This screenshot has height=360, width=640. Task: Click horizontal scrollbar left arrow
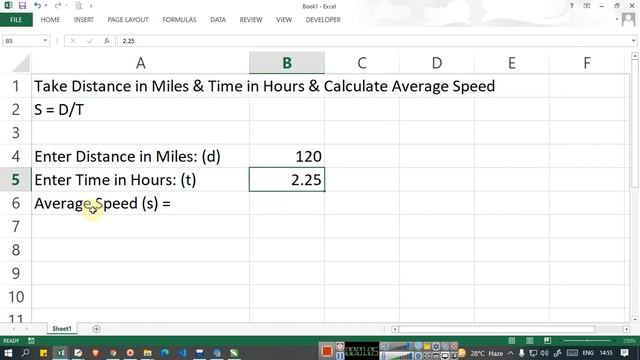tap(395, 329)
